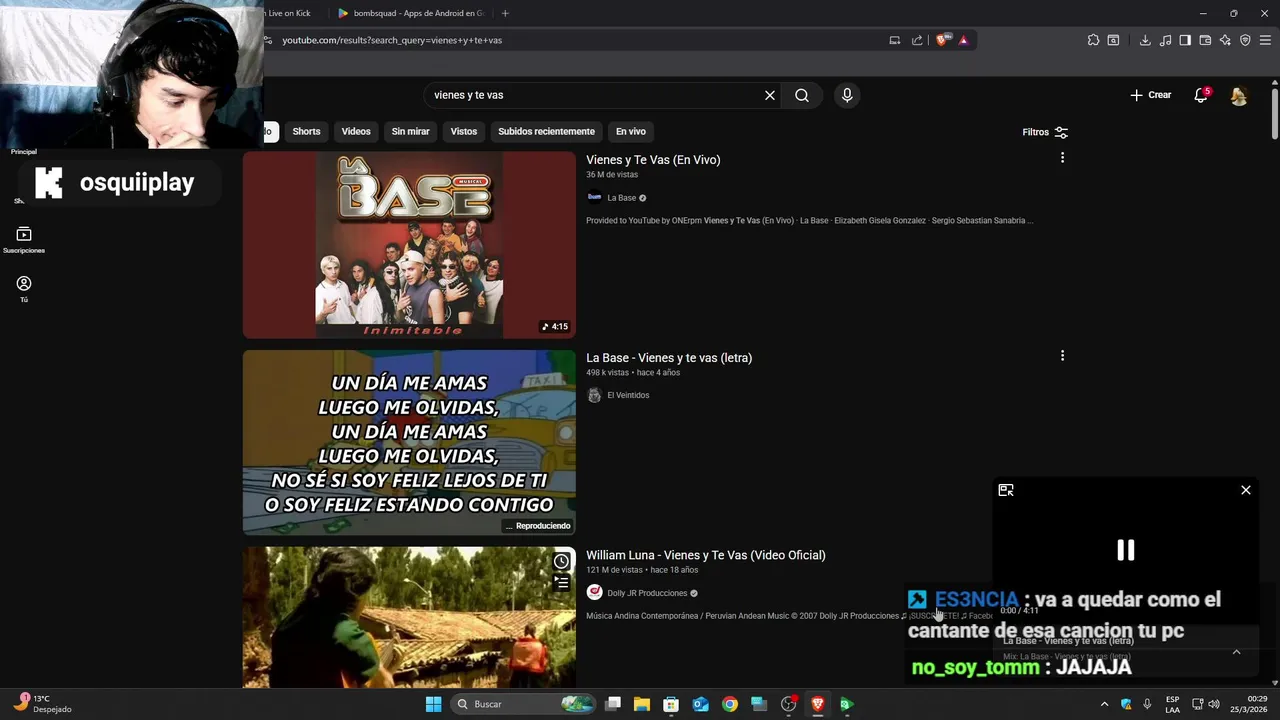Open Google Chrome from taskbar
The height and width of the screenshot is (720, 1280).
pyautogui.click(x=730, y=704)
